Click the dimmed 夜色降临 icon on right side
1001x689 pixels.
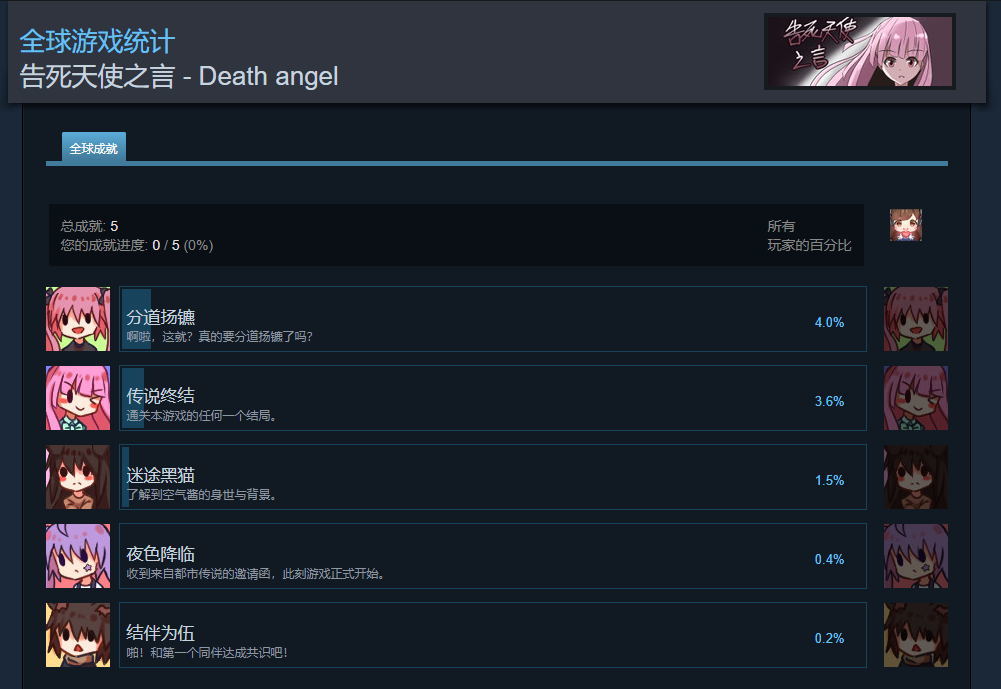[915, 556]
